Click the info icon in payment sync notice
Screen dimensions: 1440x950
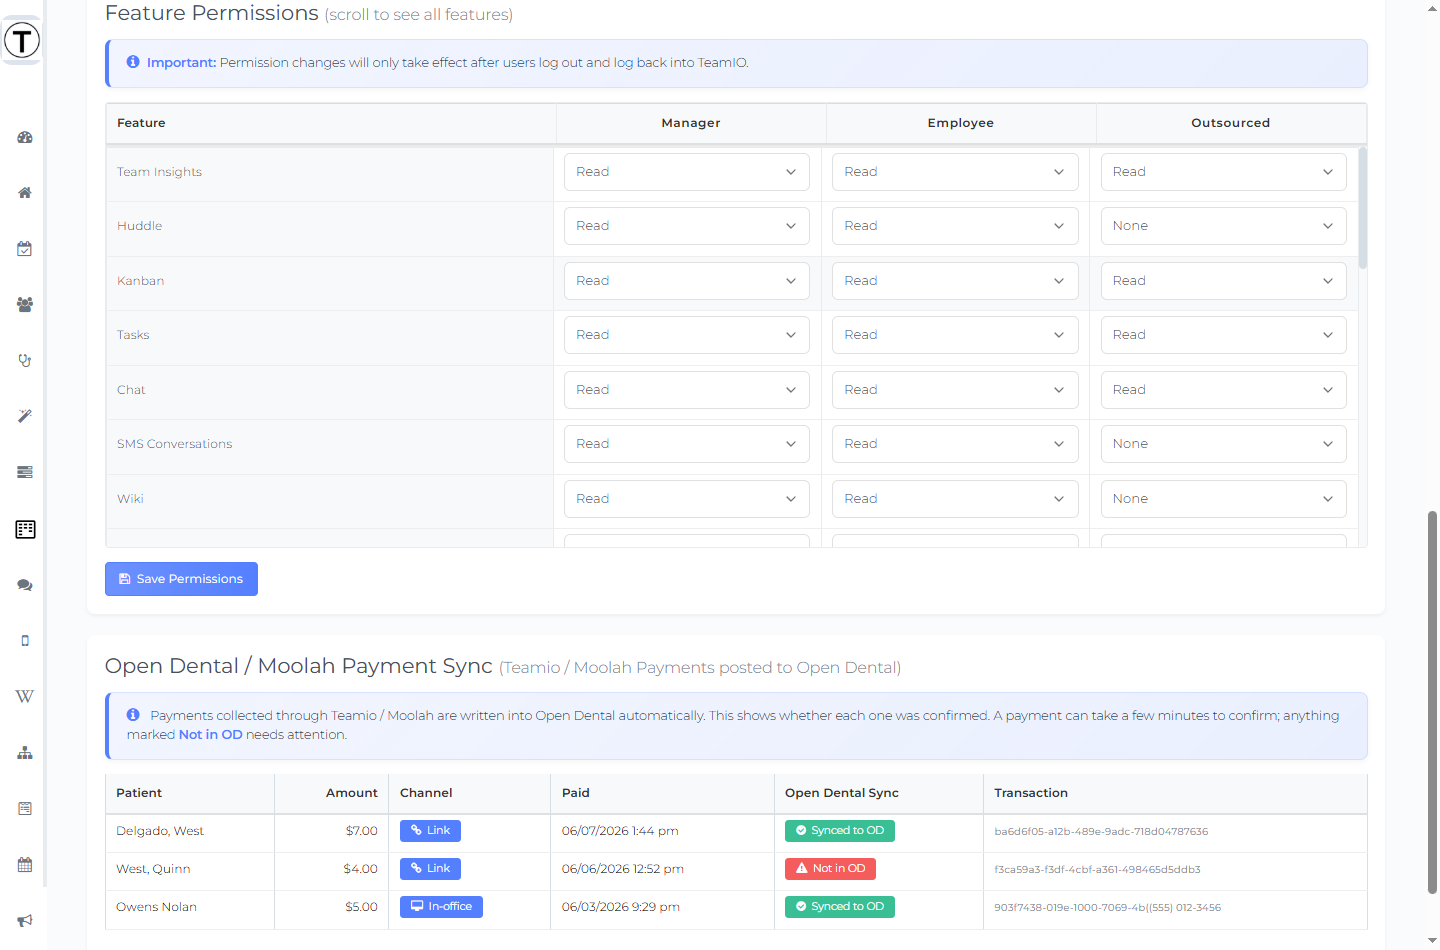coord(133,715)
